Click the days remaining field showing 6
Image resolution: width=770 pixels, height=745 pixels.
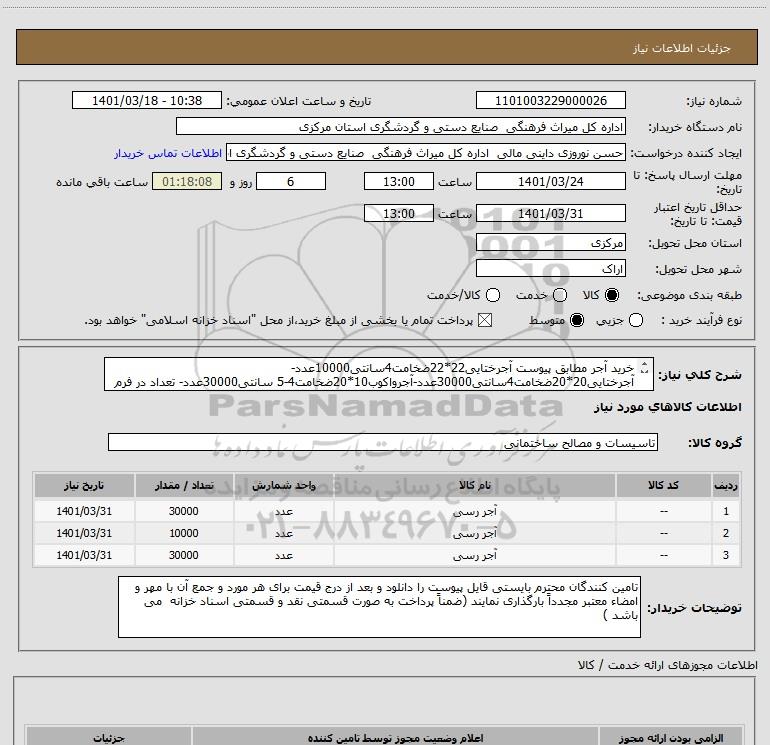coord(291,182)
